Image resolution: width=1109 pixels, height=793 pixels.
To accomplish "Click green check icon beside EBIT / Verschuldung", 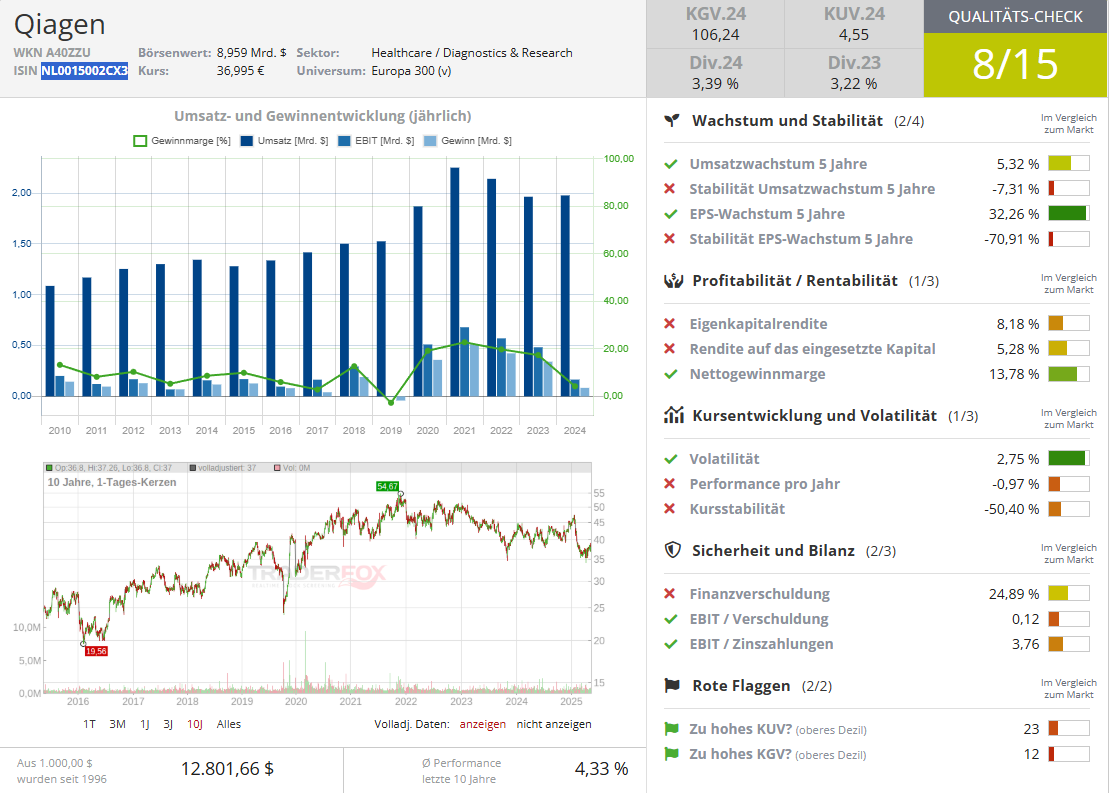I will tap(670, 619).
